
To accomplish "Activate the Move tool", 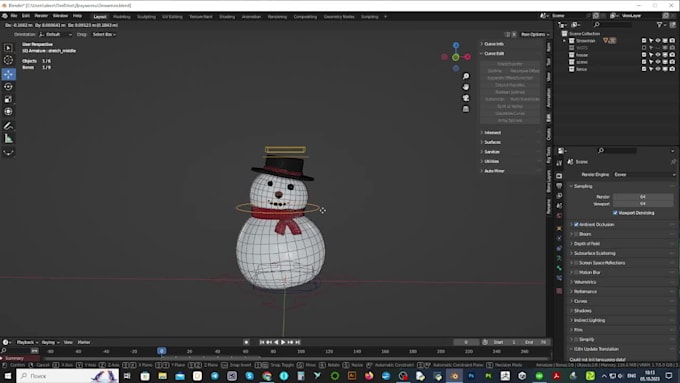I will 8,74.
